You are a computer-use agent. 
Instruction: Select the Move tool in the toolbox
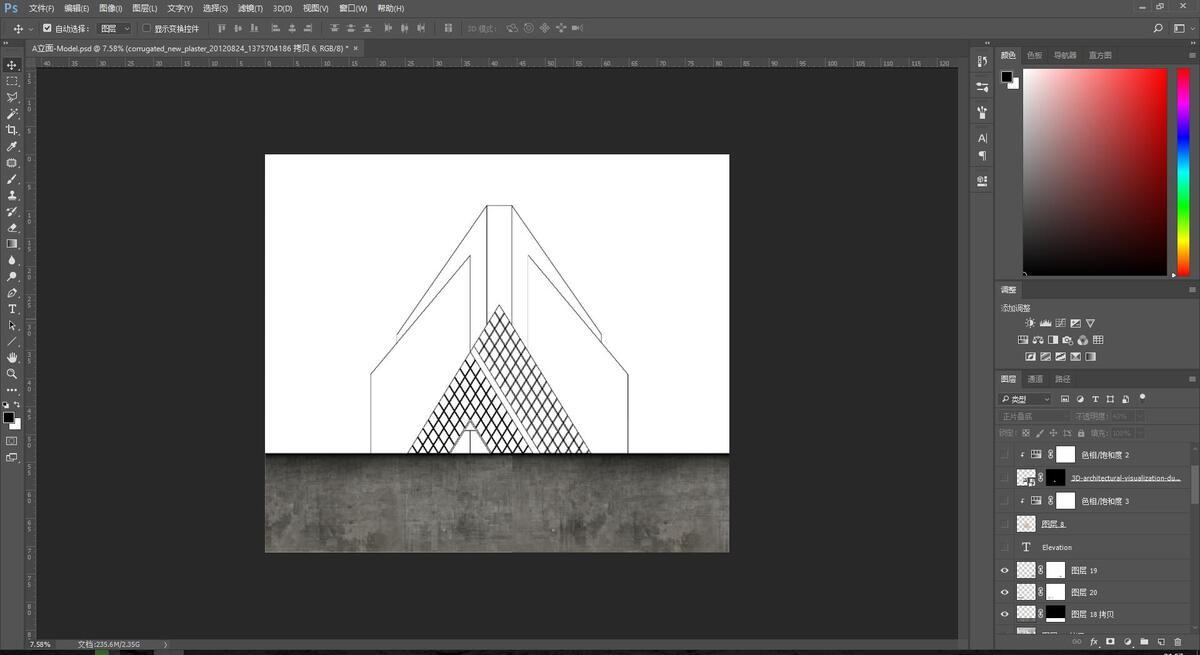click(x=12, y=64)
